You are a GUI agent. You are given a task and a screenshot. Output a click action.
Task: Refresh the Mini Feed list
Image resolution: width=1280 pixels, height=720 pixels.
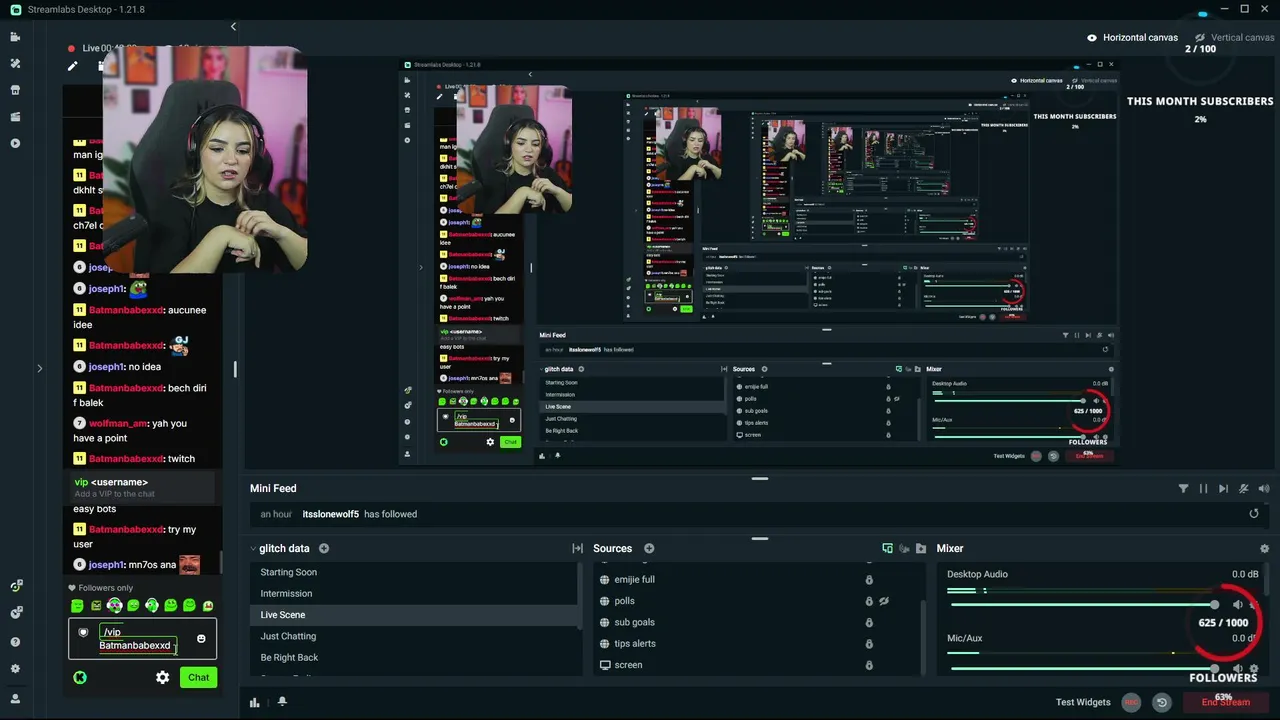(x=1254, y=514)
